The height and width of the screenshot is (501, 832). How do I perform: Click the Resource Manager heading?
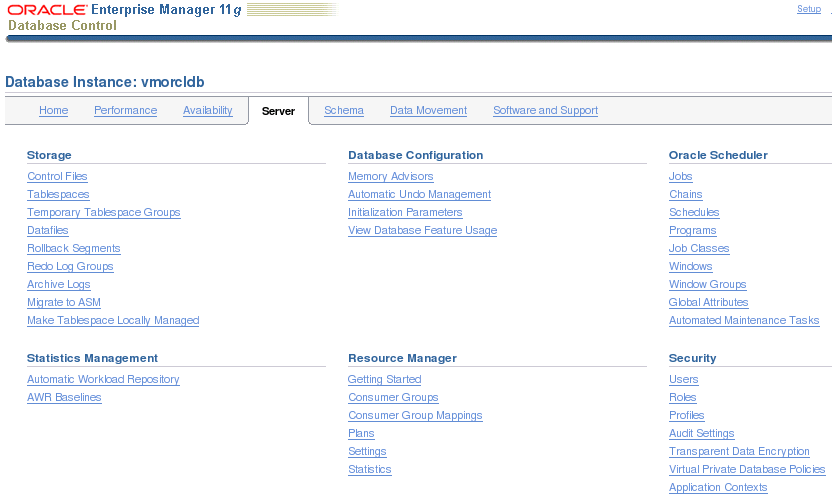tap(402, 358)
